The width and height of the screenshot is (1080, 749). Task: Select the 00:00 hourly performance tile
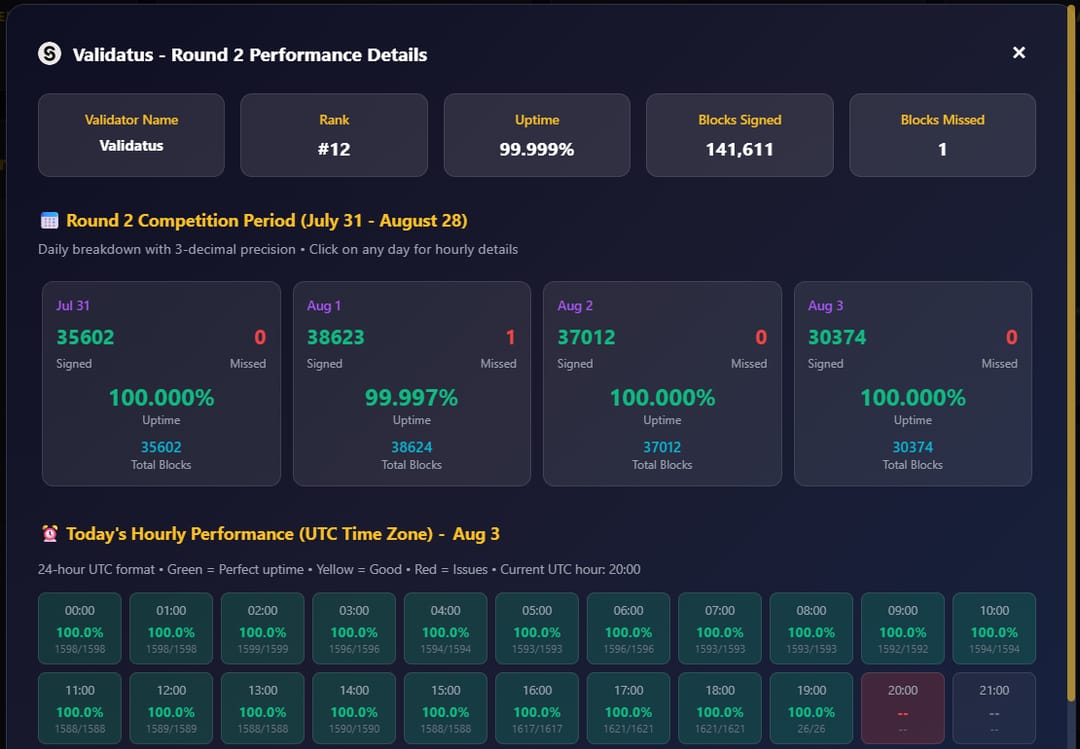[79, 628]
